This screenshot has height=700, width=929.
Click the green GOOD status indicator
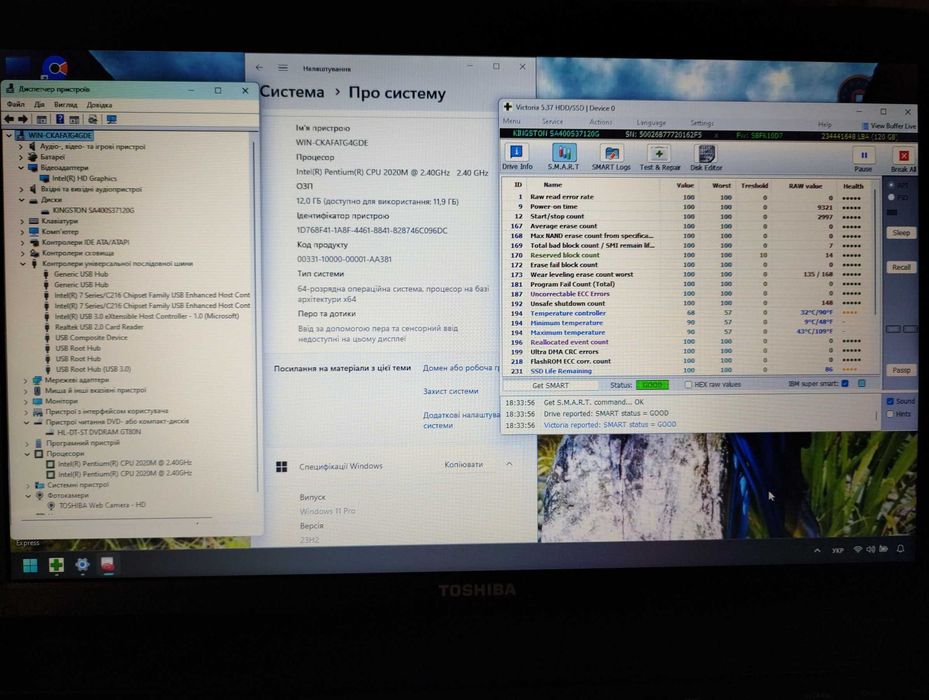652,385
